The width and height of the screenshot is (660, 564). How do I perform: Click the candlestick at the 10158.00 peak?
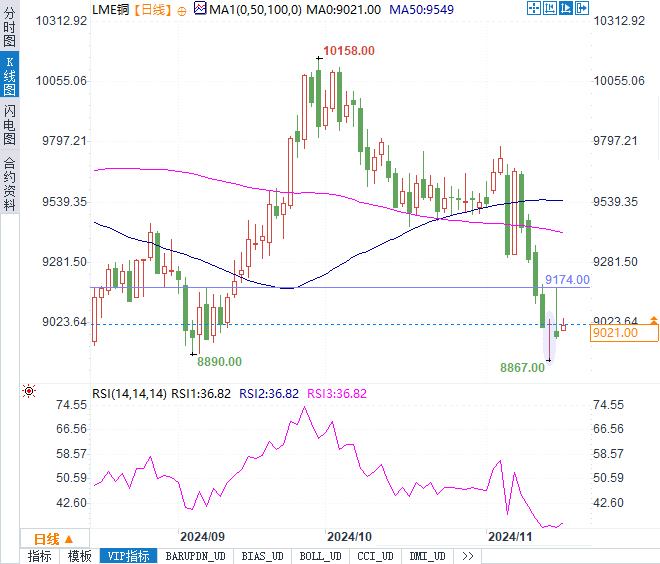click(x=319, y=98)
